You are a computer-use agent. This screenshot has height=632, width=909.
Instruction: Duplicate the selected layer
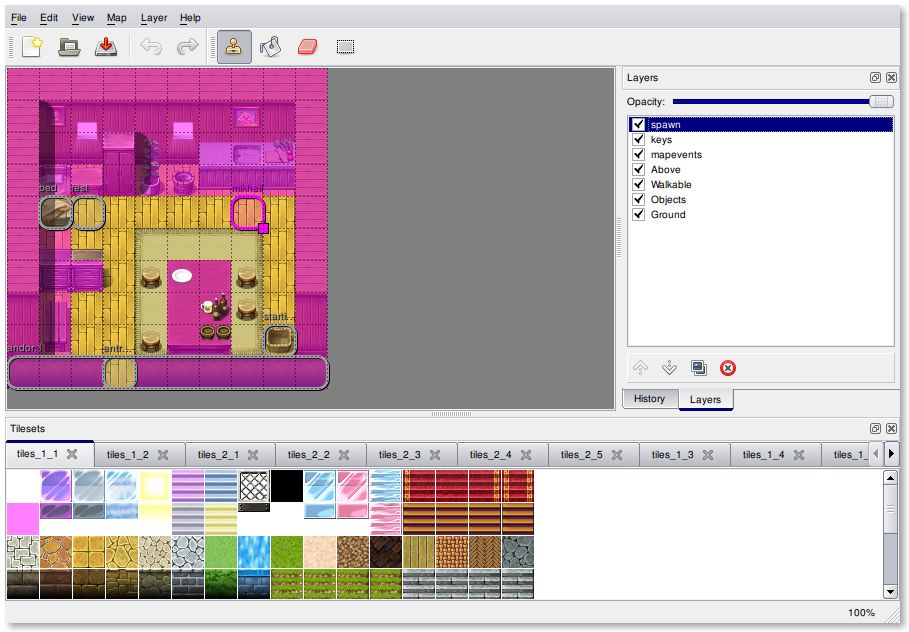click(698, 368)
